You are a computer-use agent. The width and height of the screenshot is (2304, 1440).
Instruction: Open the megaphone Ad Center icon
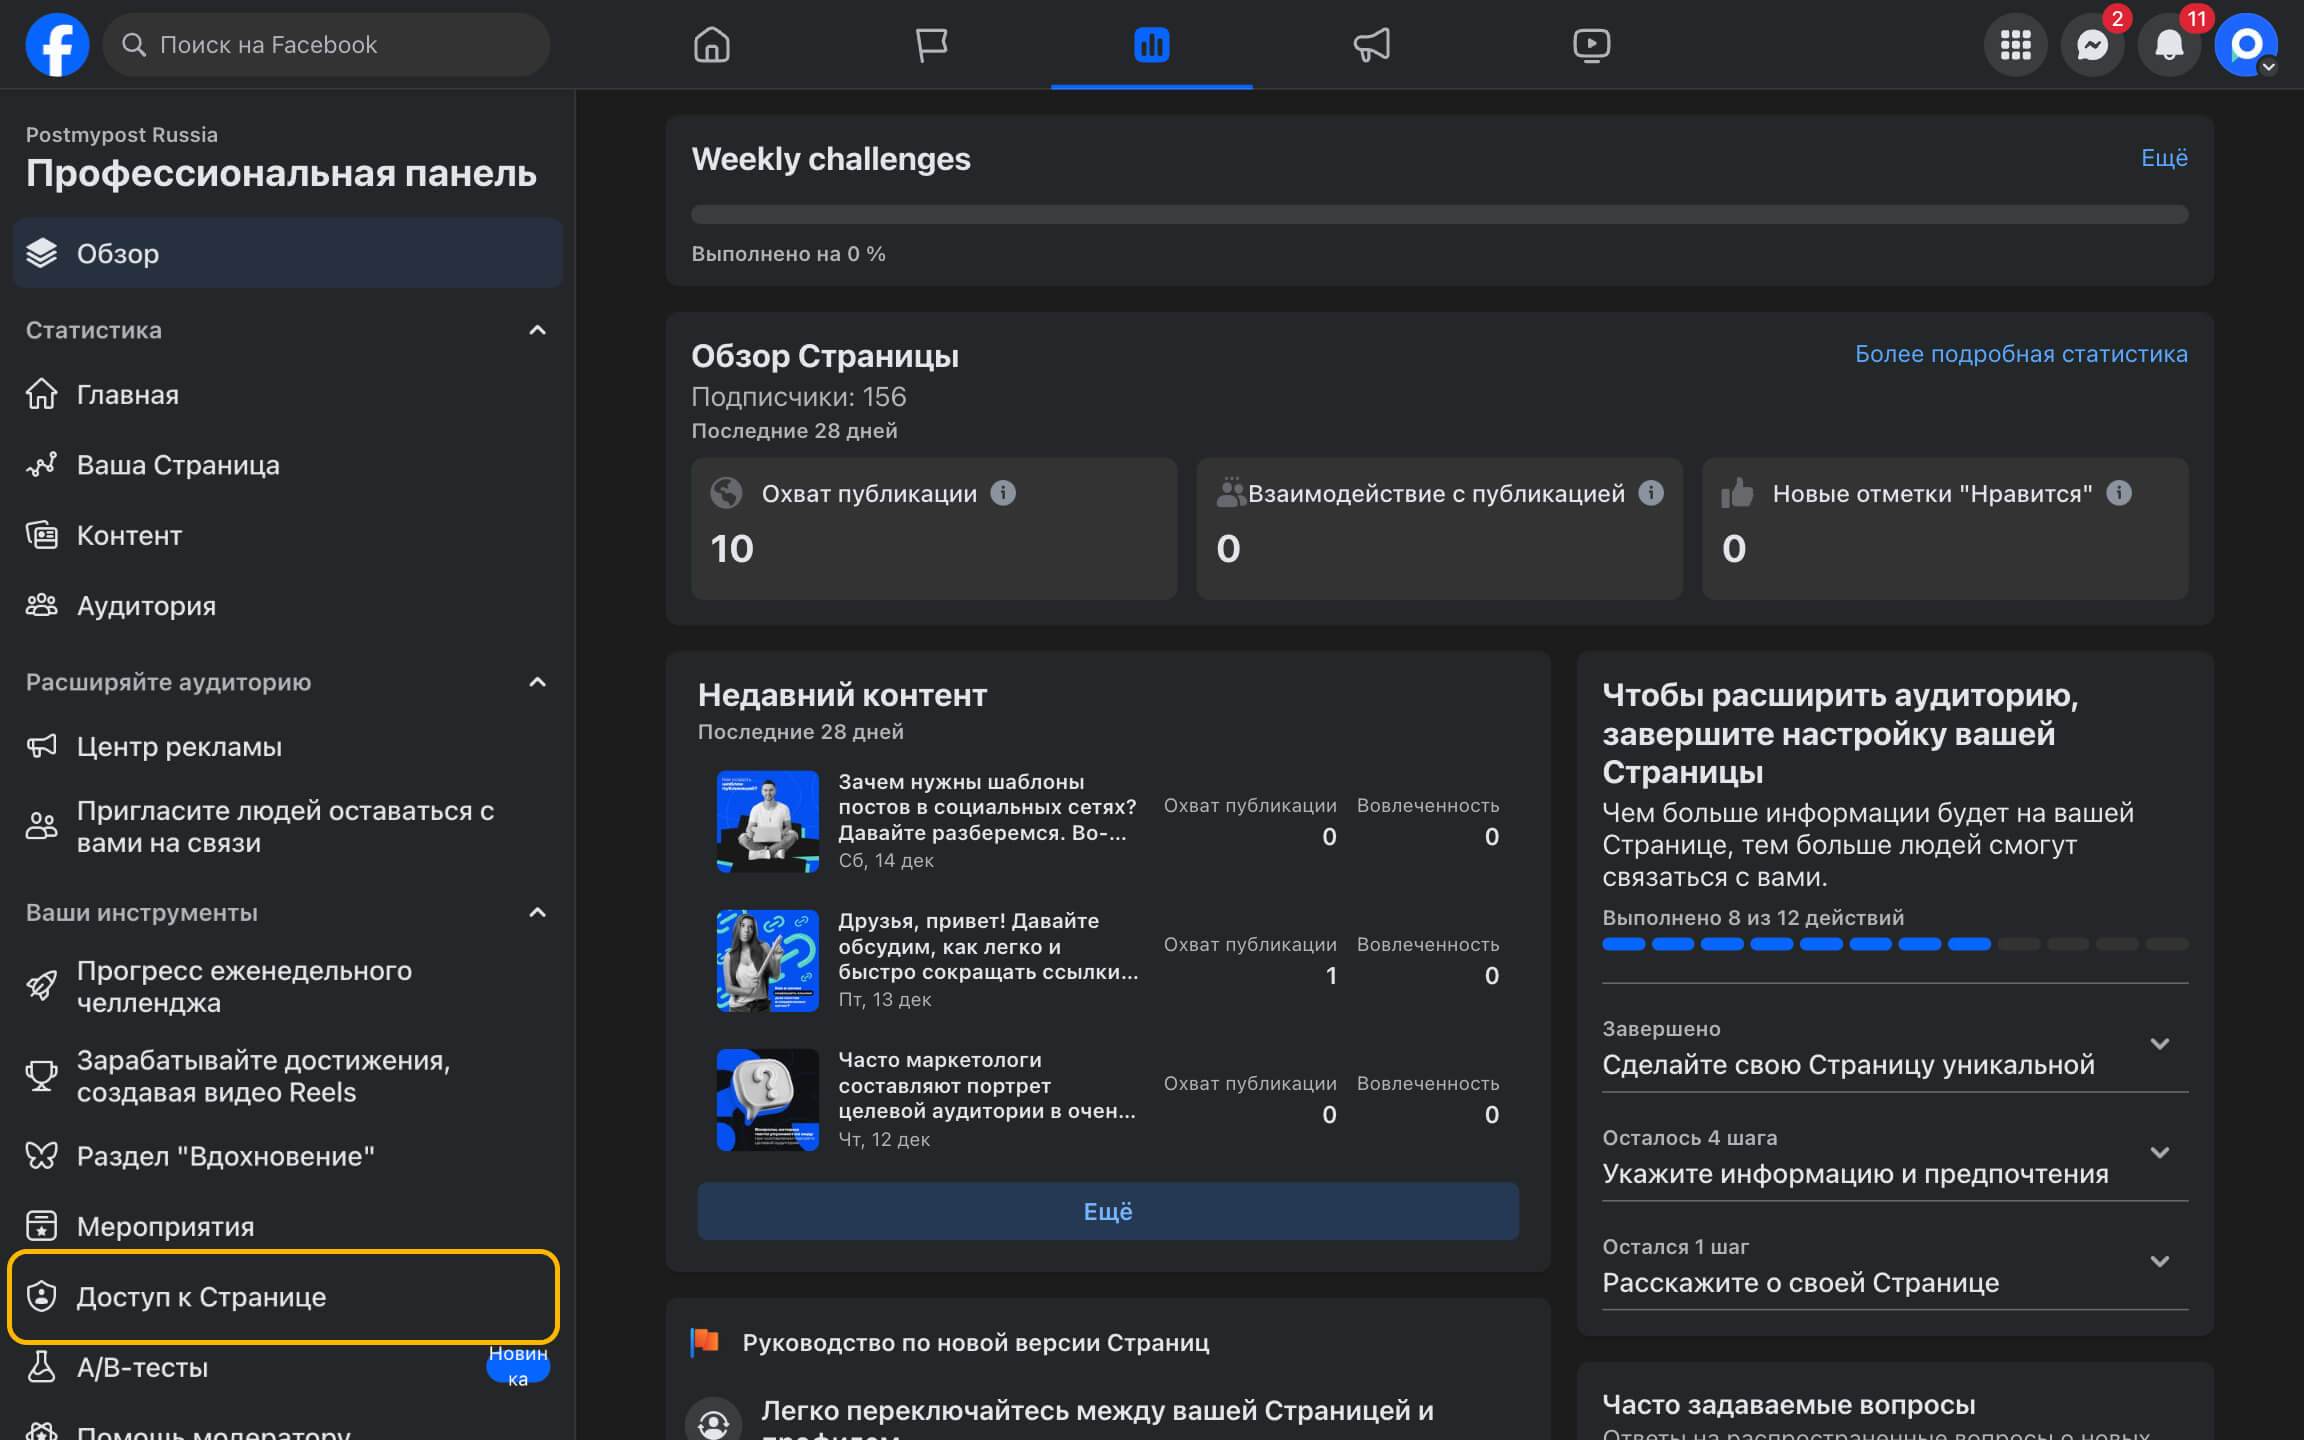click(x=1371, y=45)
